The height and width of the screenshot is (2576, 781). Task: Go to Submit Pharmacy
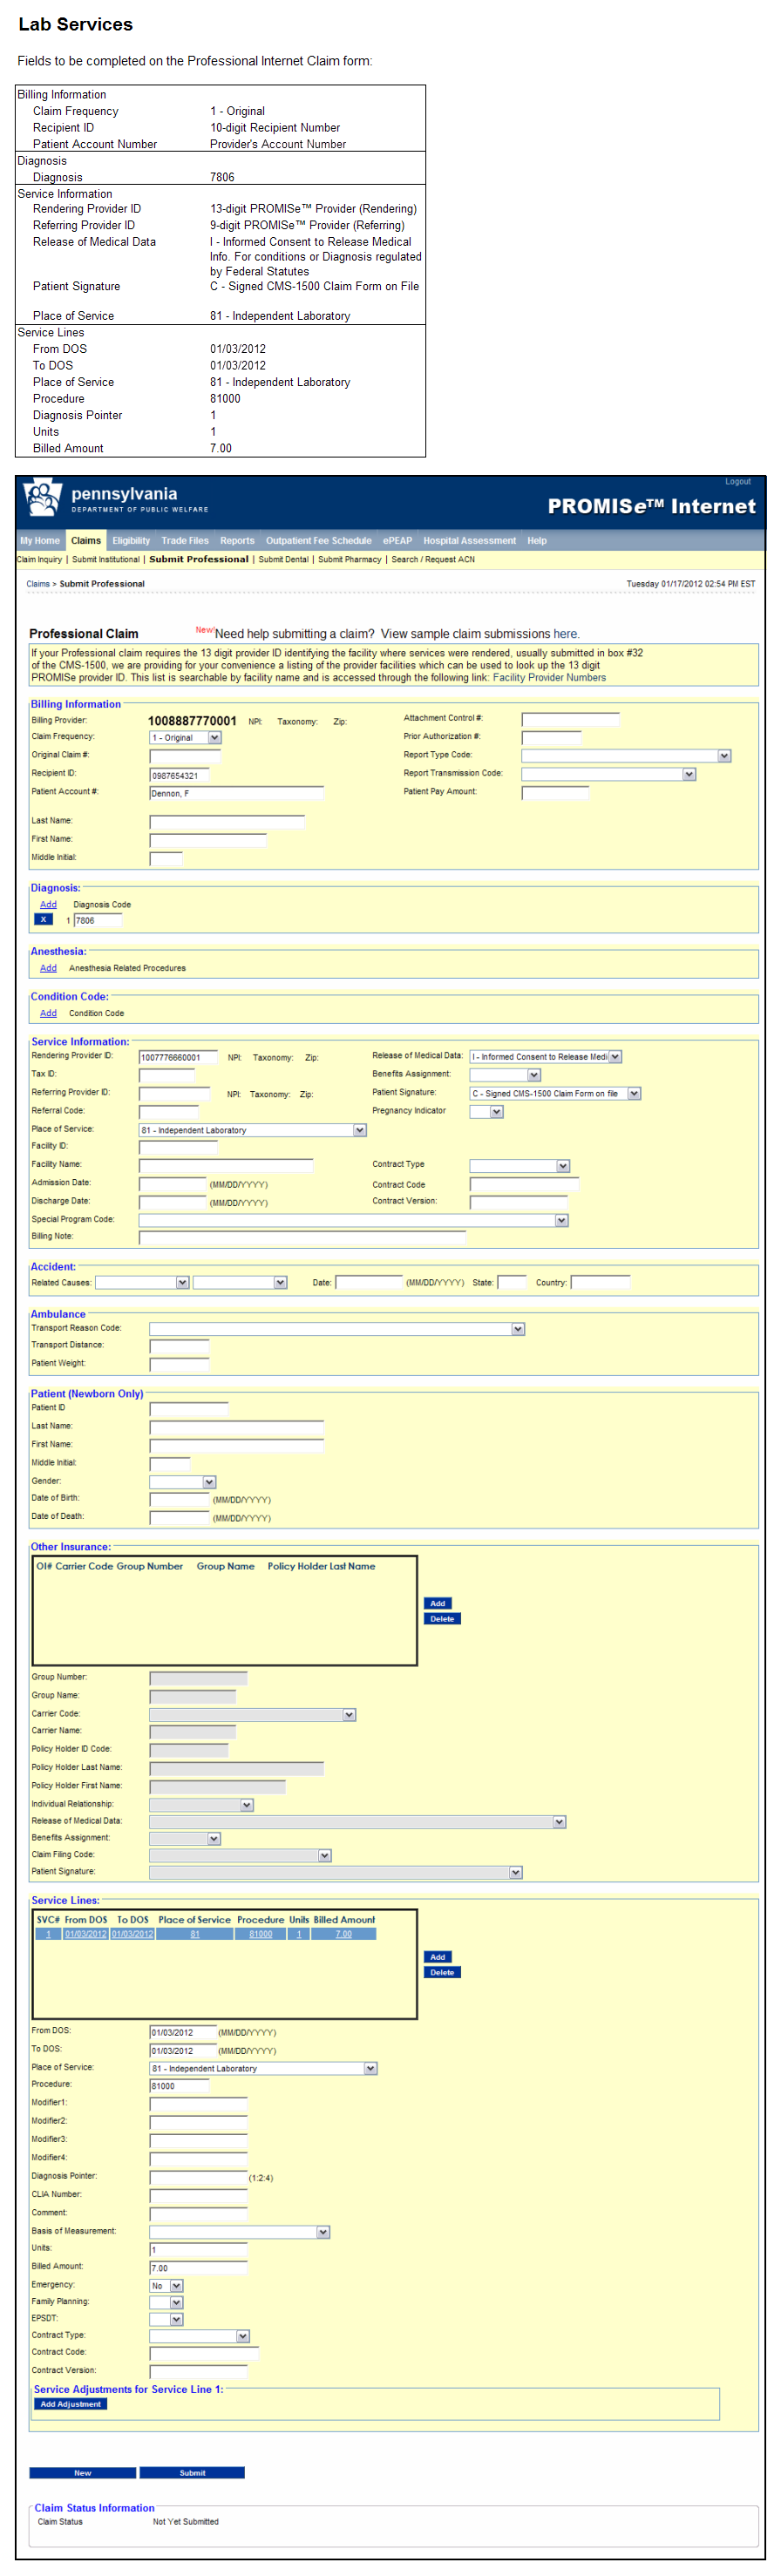click(349, 559)
